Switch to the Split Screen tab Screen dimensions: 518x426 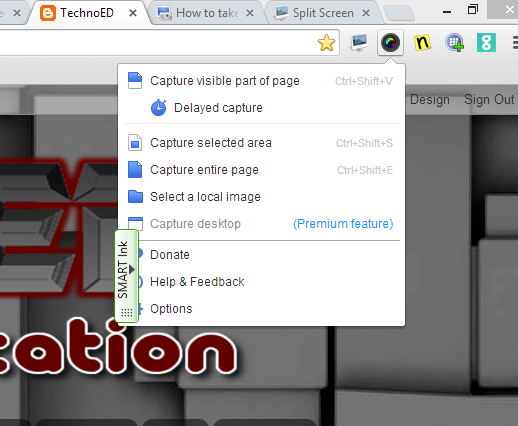[x=323, y=13]
